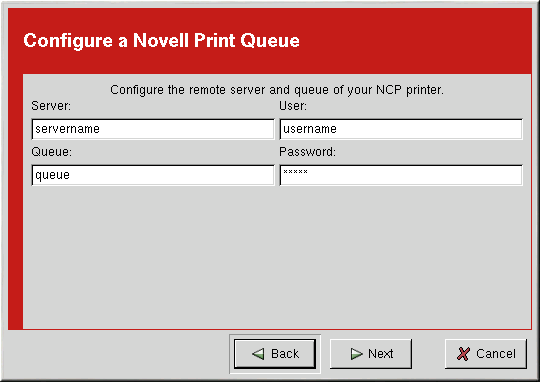Click the right-pointing arrow icon on Next
Viewport: 540px width, 382px height.
pyautogui.click(x=356, y=354)
